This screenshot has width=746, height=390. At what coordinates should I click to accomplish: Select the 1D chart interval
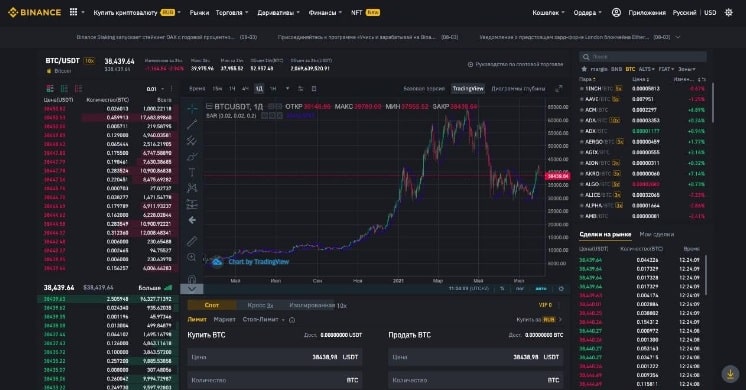(x=259, y=88)
